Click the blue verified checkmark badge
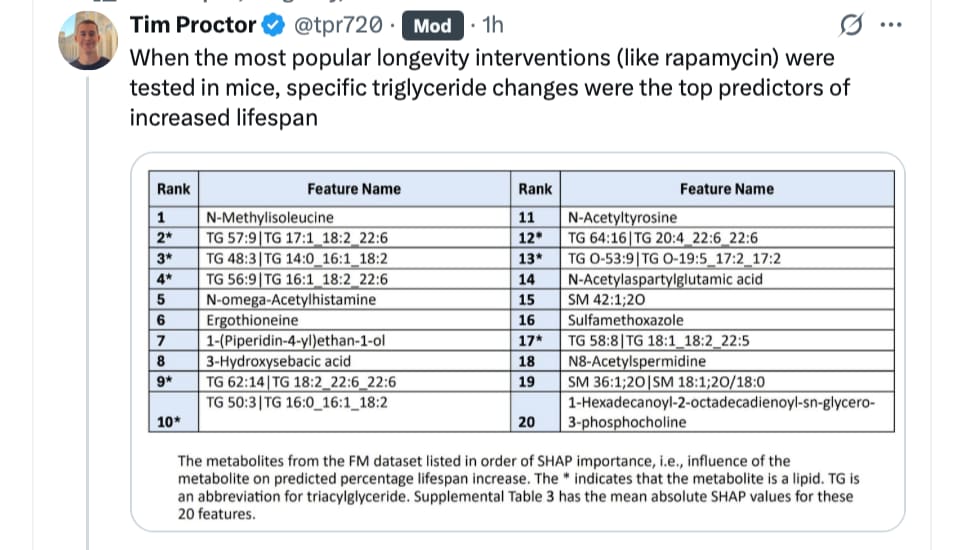The height and width of the screenshot is (550, 976). 273,25
